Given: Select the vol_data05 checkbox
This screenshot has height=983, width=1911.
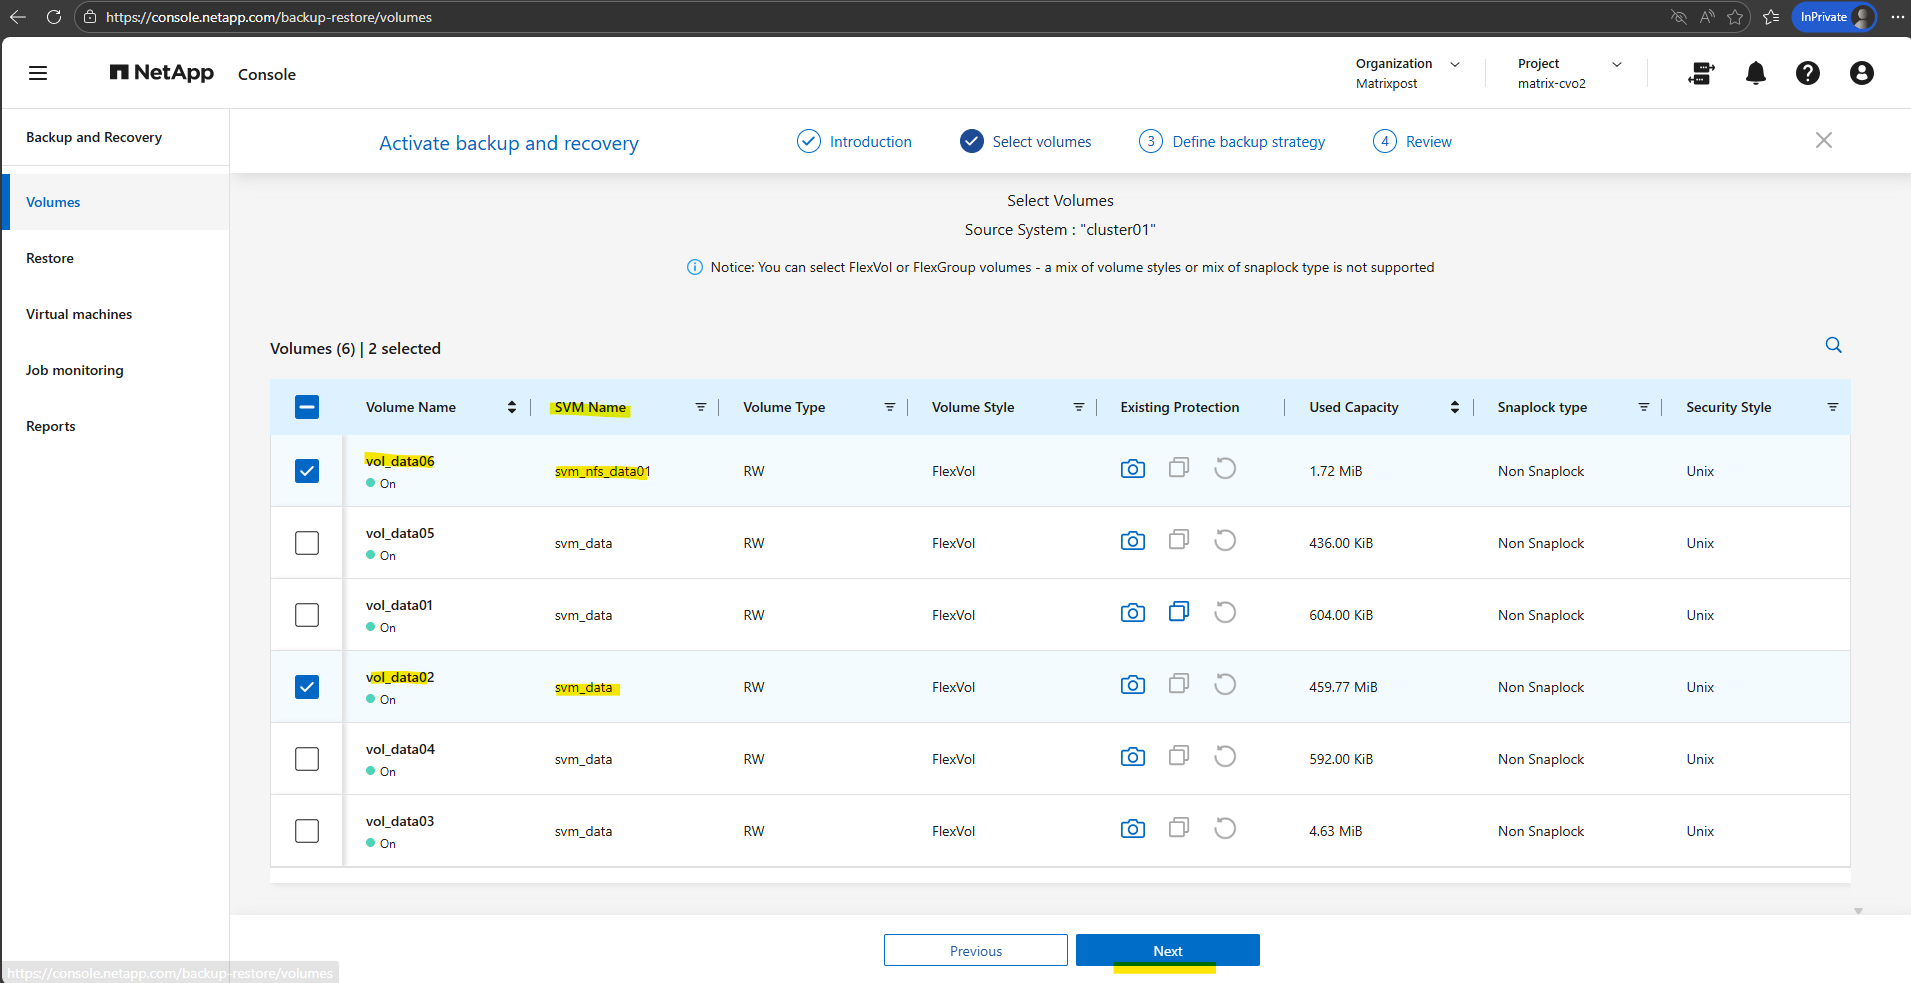Looking at the screenshot, I should tap(307, 543).
